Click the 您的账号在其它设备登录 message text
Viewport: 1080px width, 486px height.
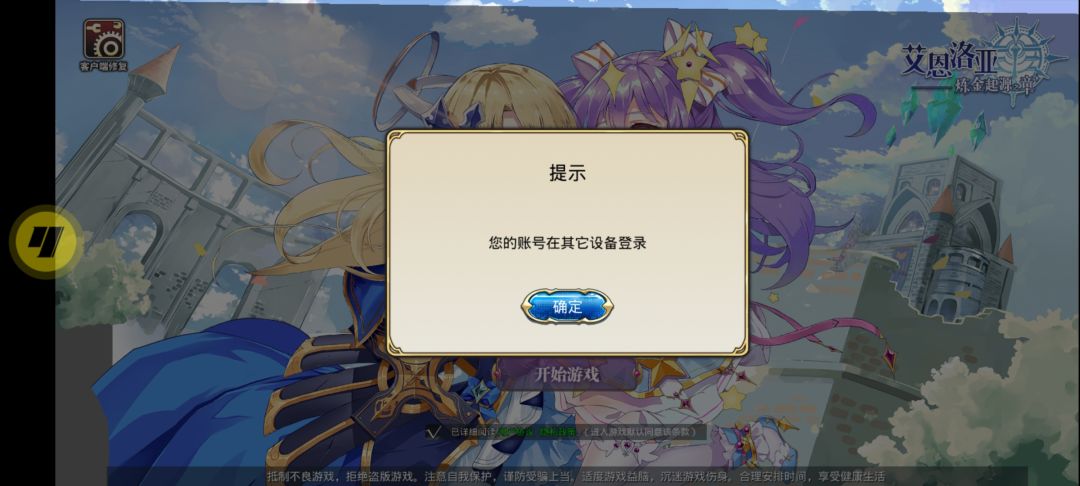coord(568,243)
